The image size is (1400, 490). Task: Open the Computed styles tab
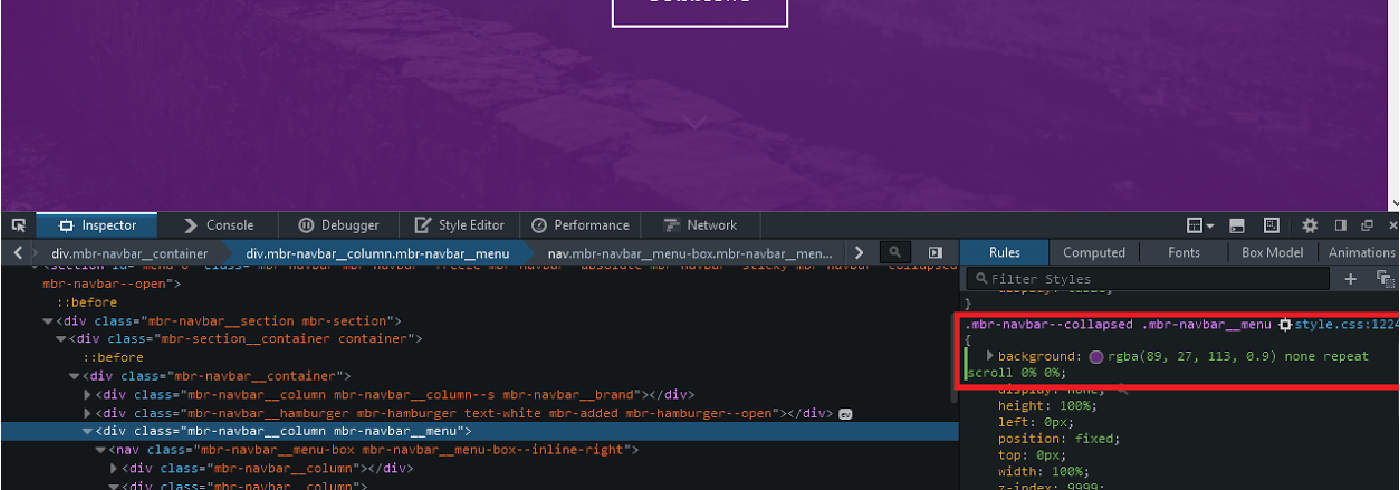click(x=1093, y=253)
